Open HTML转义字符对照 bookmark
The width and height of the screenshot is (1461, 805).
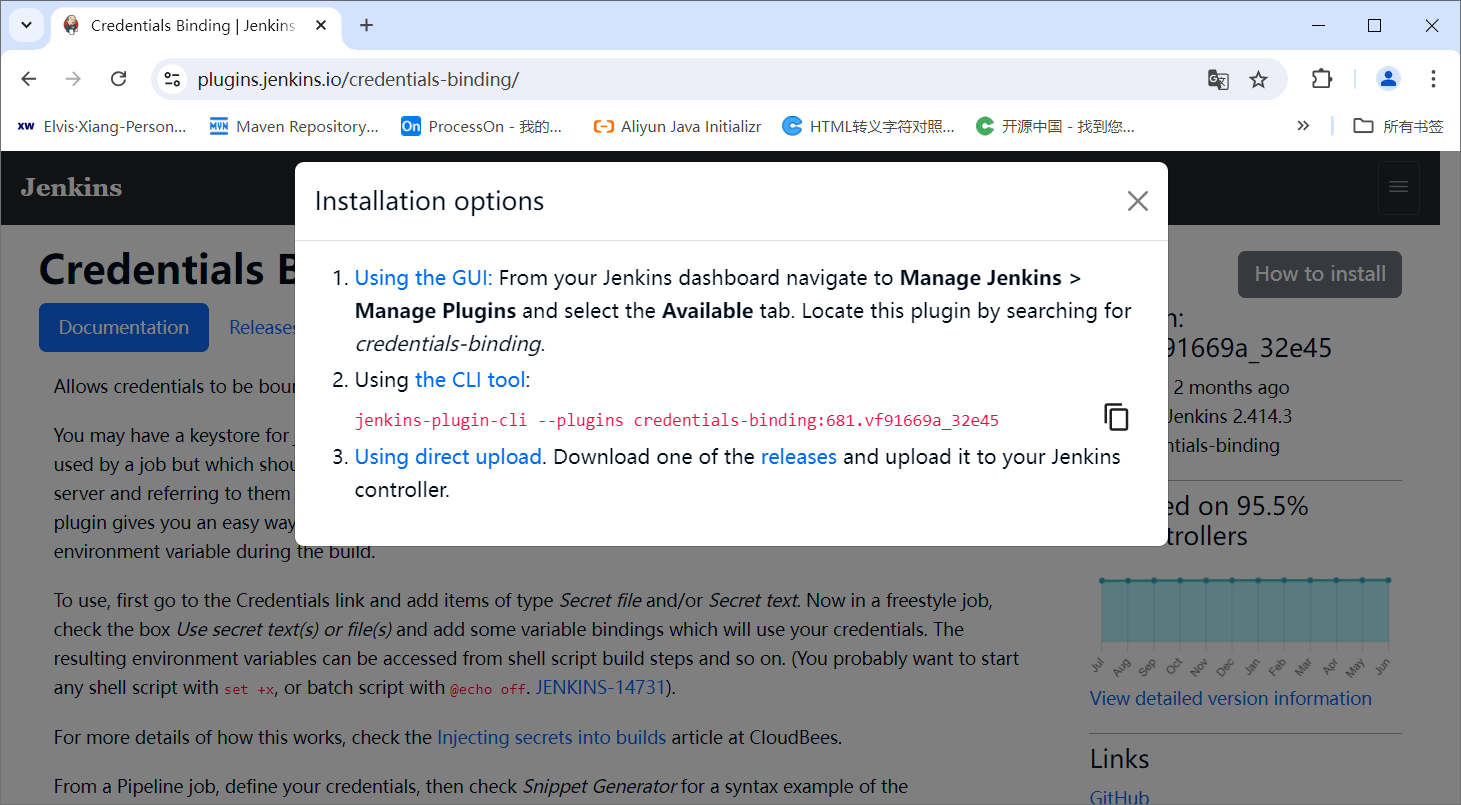(x=868, y=126)
